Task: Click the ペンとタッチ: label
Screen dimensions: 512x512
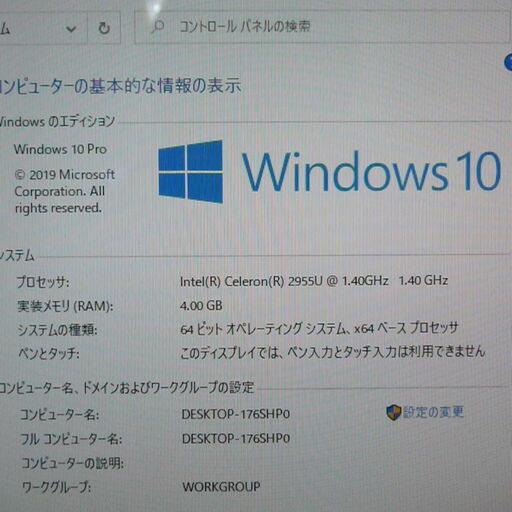Action: [x=49, y=353]
